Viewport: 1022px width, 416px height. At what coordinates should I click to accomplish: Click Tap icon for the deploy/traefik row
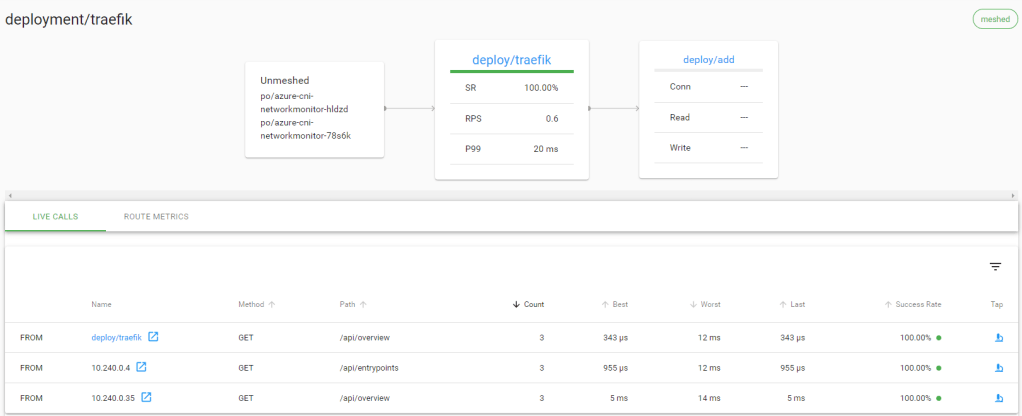tap(996, 338)
